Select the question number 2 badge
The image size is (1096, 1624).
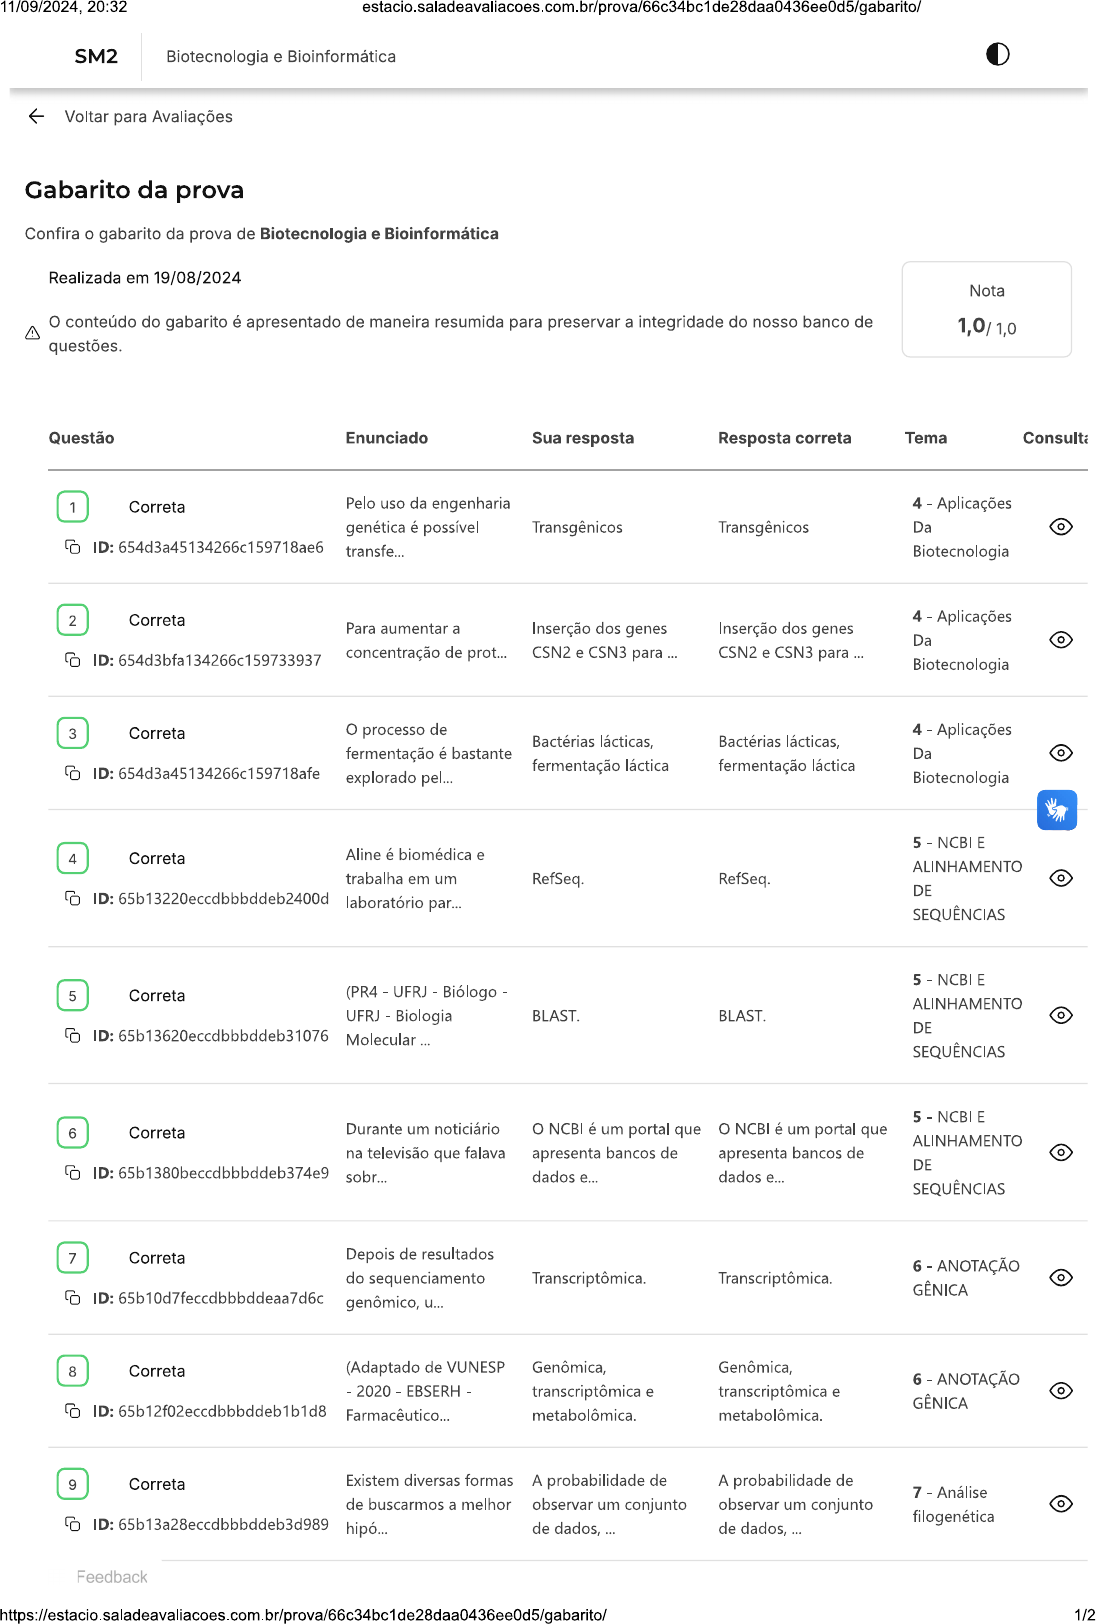click(73, 620)
